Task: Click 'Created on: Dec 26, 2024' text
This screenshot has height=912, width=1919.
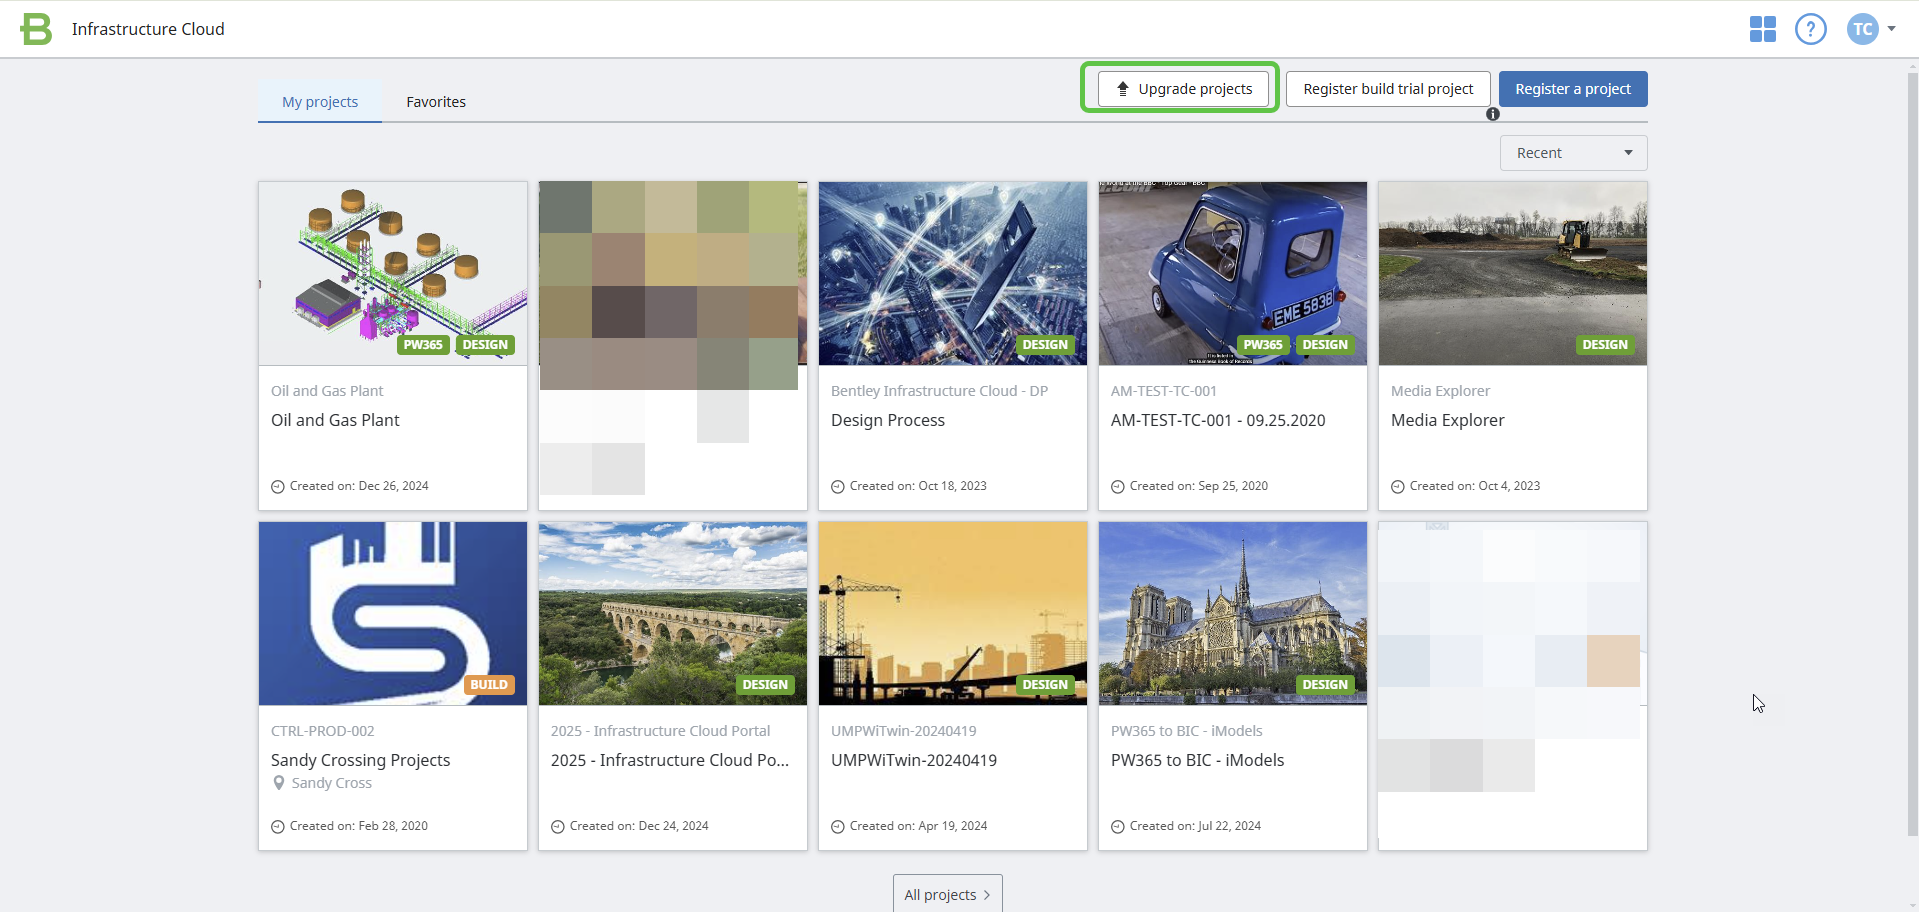Action: pyautogui.click(x=359, y=486)
